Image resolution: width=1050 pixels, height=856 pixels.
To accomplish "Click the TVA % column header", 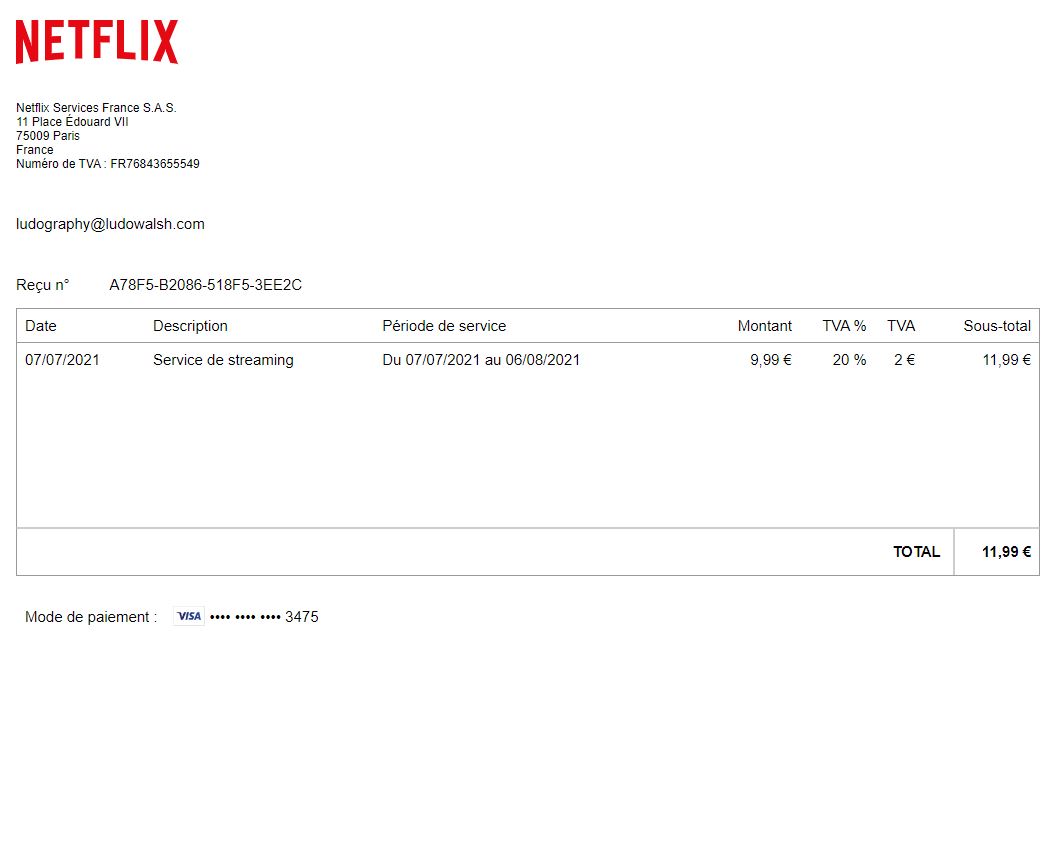I will pyautogui.click(x=844, y=326).
